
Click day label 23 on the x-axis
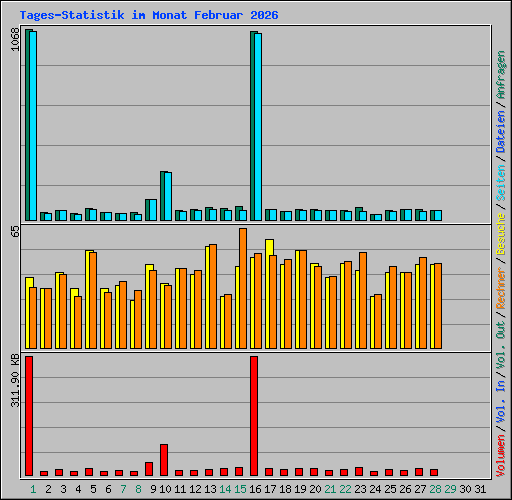[360, 489]
